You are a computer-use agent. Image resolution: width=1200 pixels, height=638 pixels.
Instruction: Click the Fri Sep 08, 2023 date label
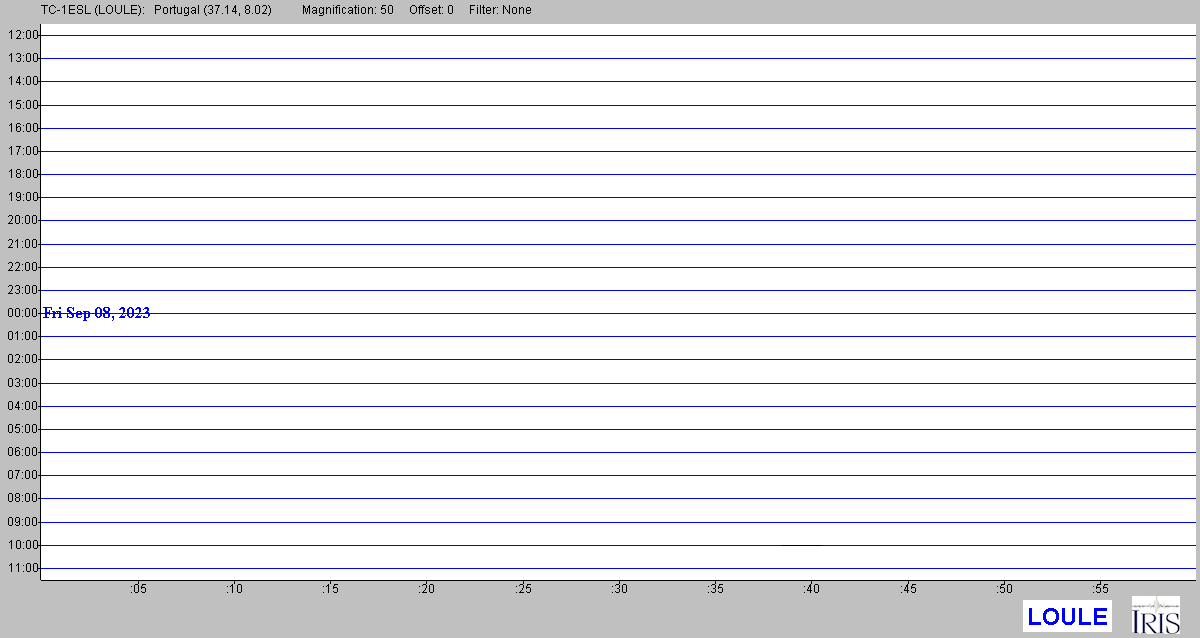pos(97,313)
